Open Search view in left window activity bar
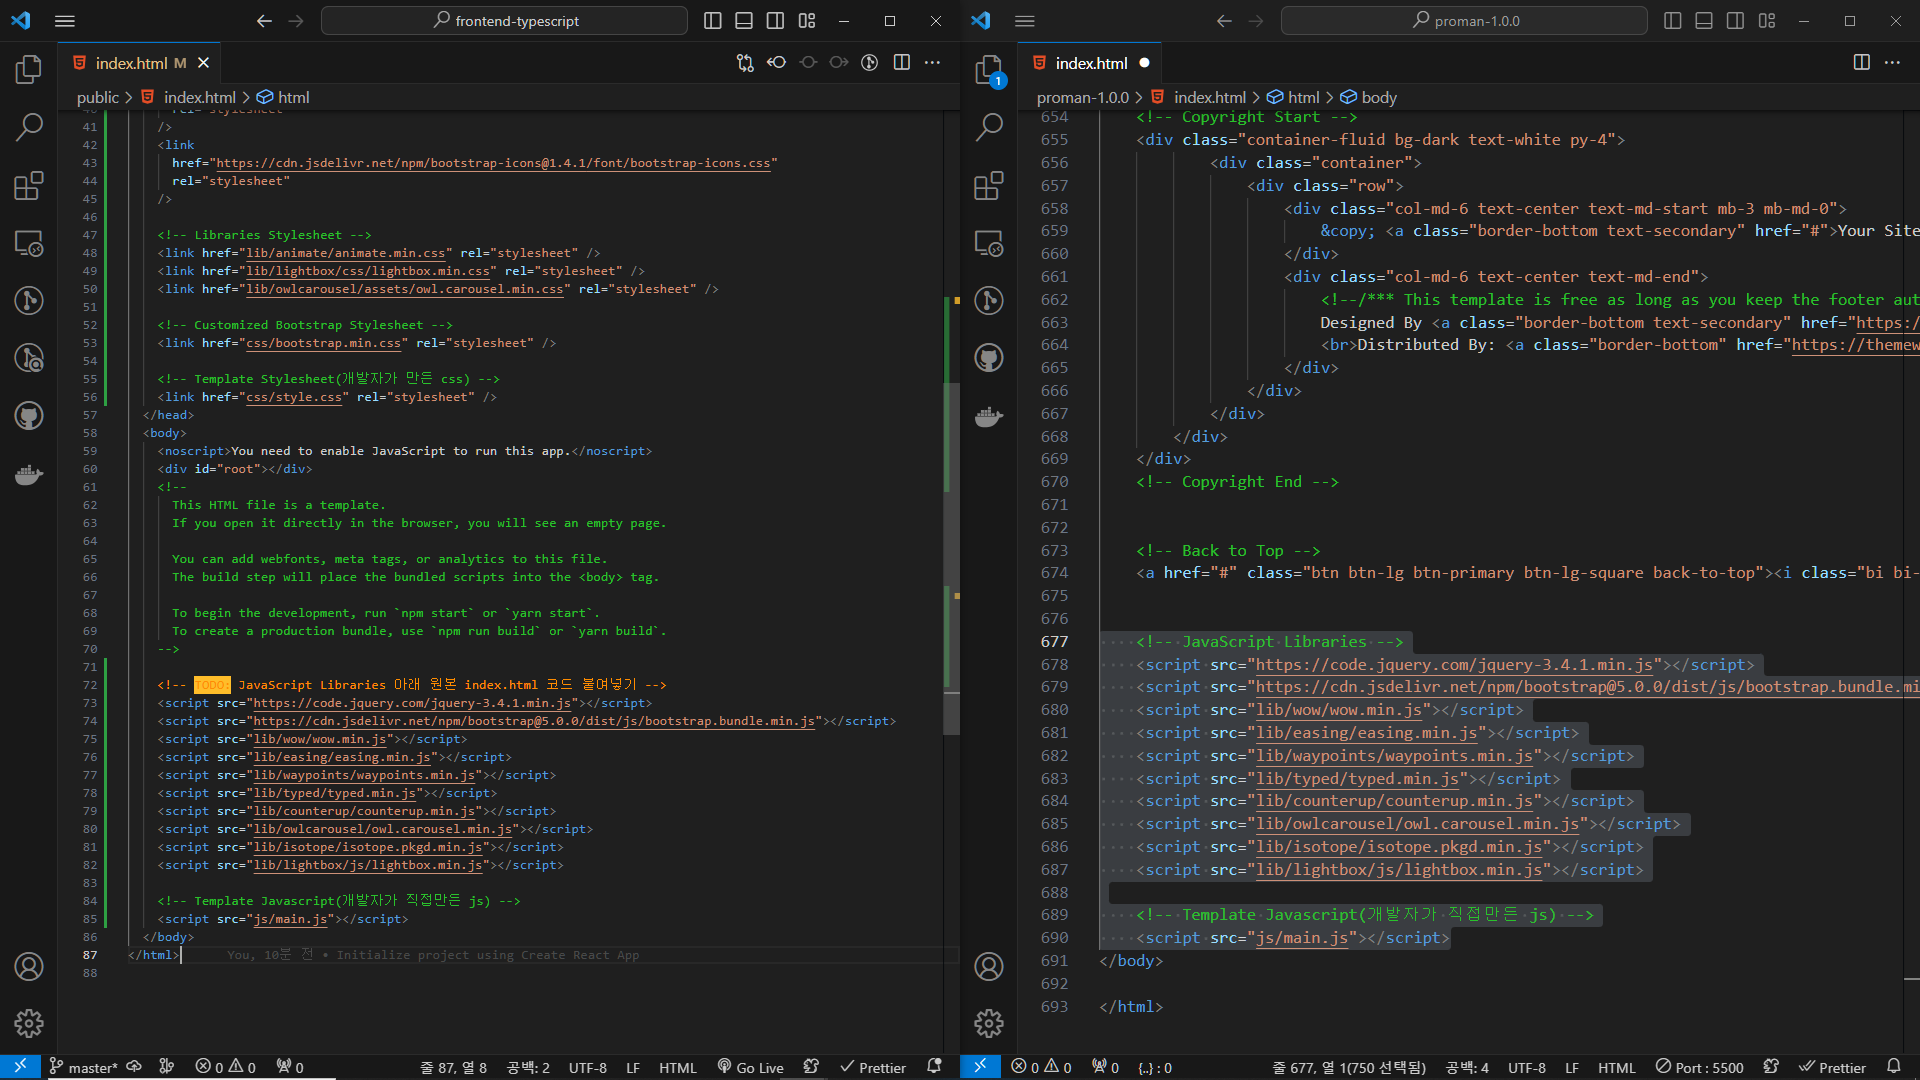This screenshot has width=1920, height=1080. click(x=29, y=127)
